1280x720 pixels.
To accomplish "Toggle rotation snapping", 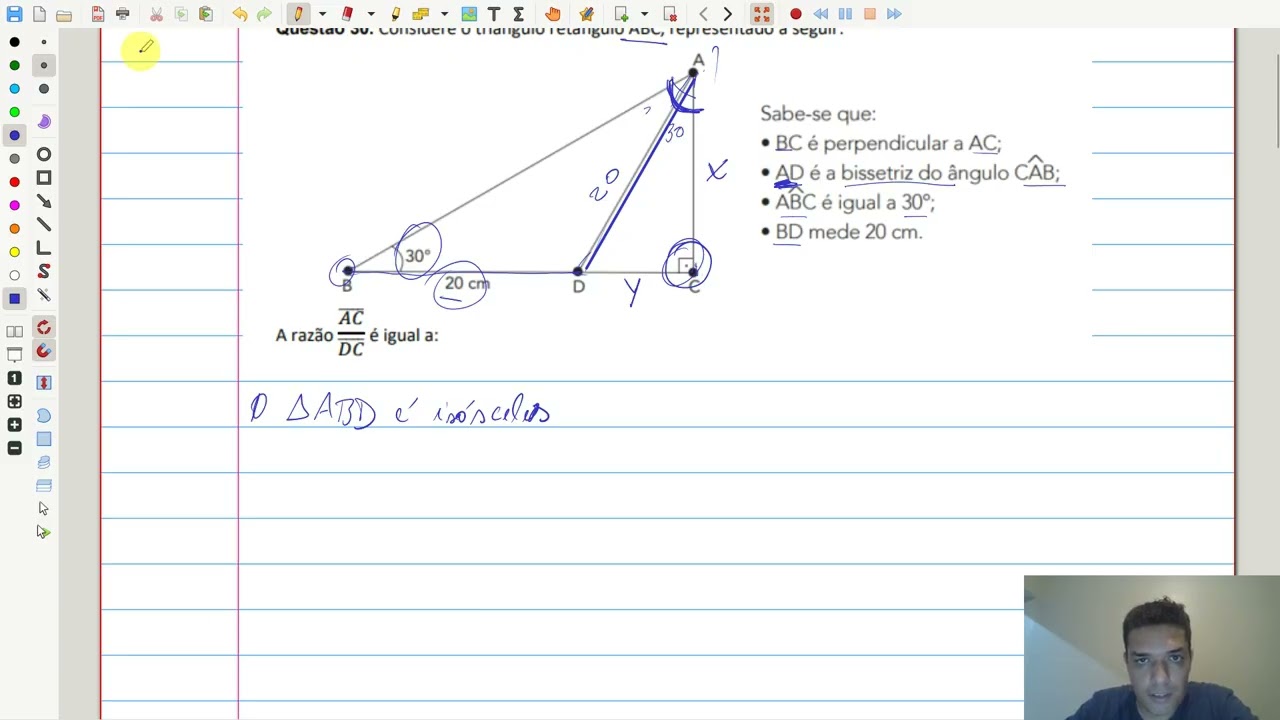I will click(43, 328).
